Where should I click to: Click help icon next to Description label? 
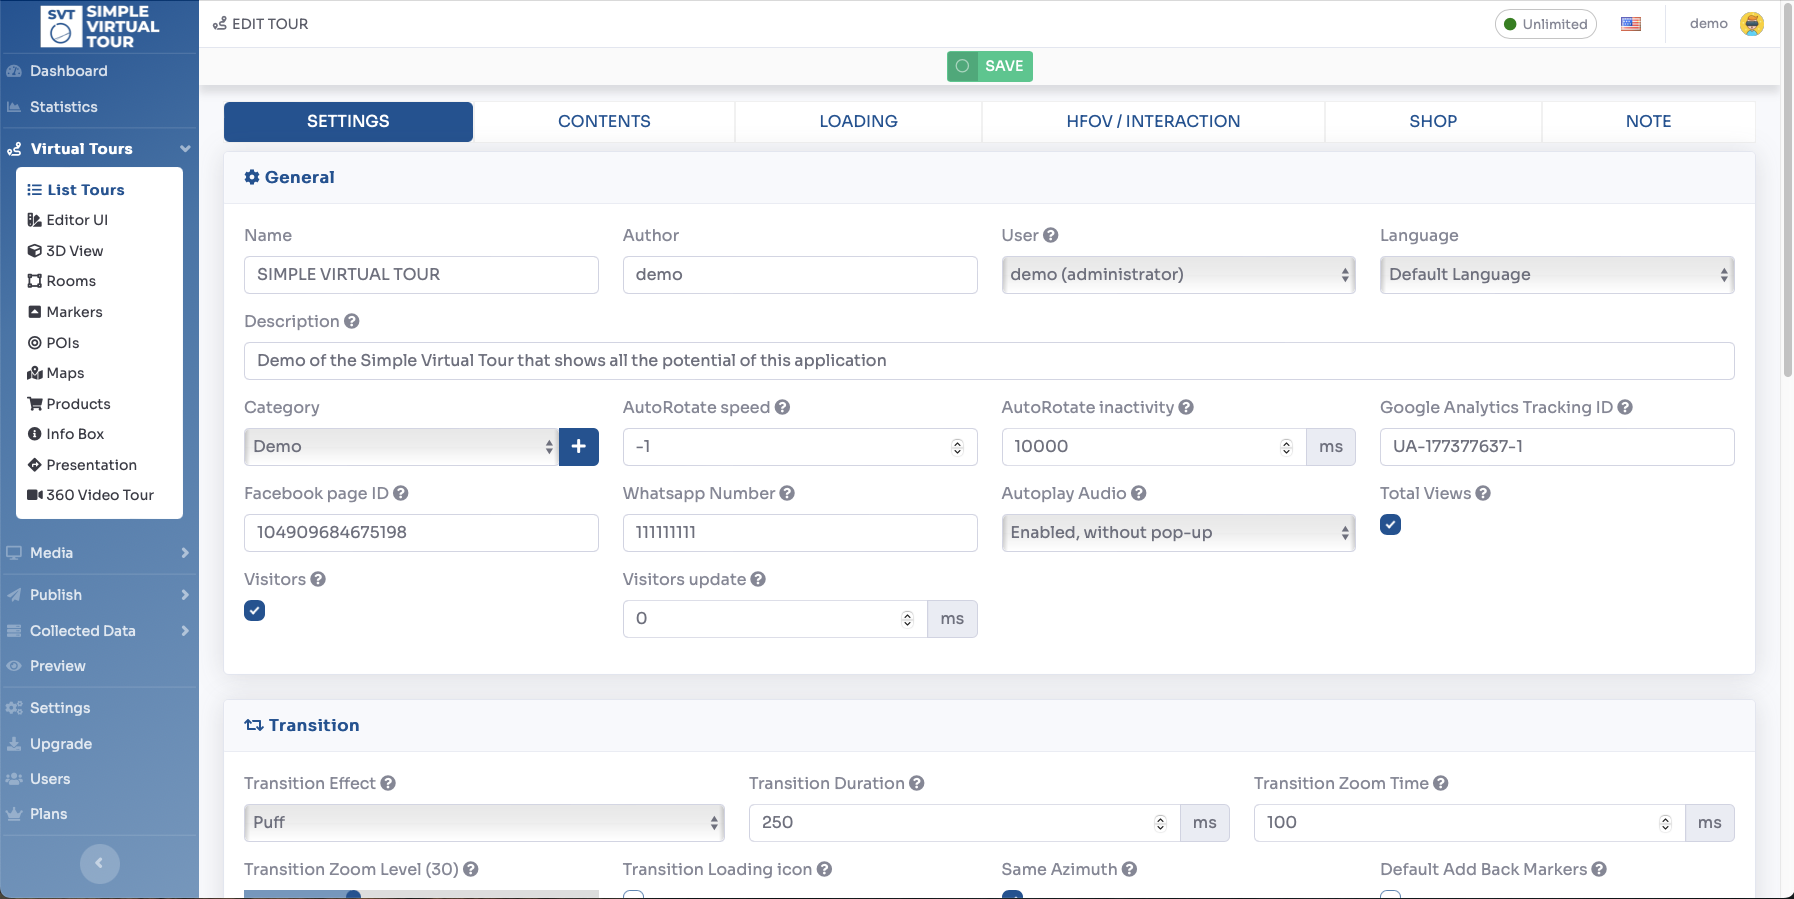(x=352, y=321)
